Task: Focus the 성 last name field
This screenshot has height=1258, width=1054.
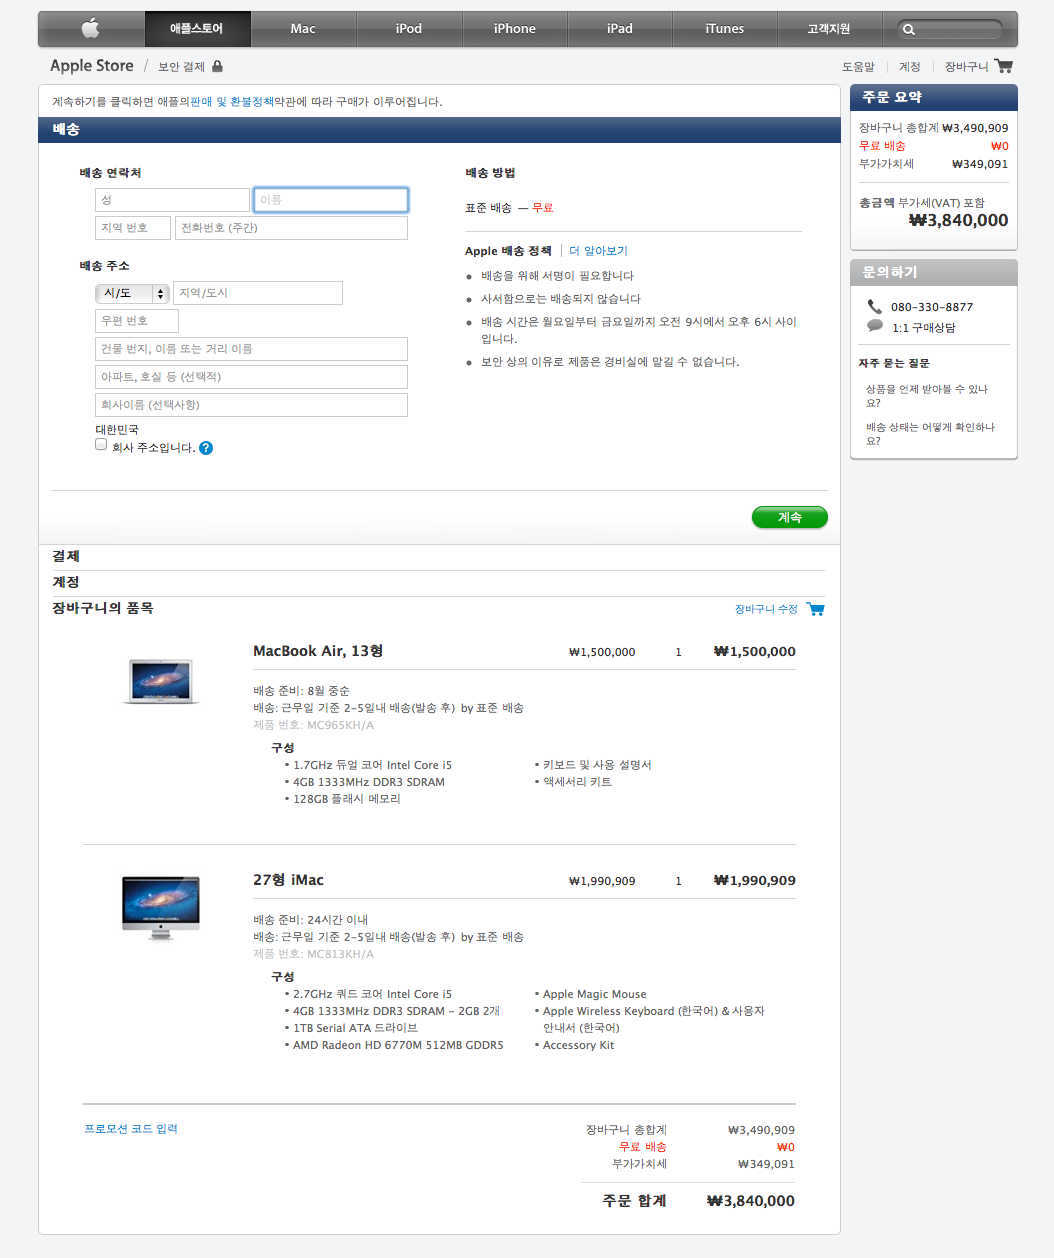Action: pos(172,200)
